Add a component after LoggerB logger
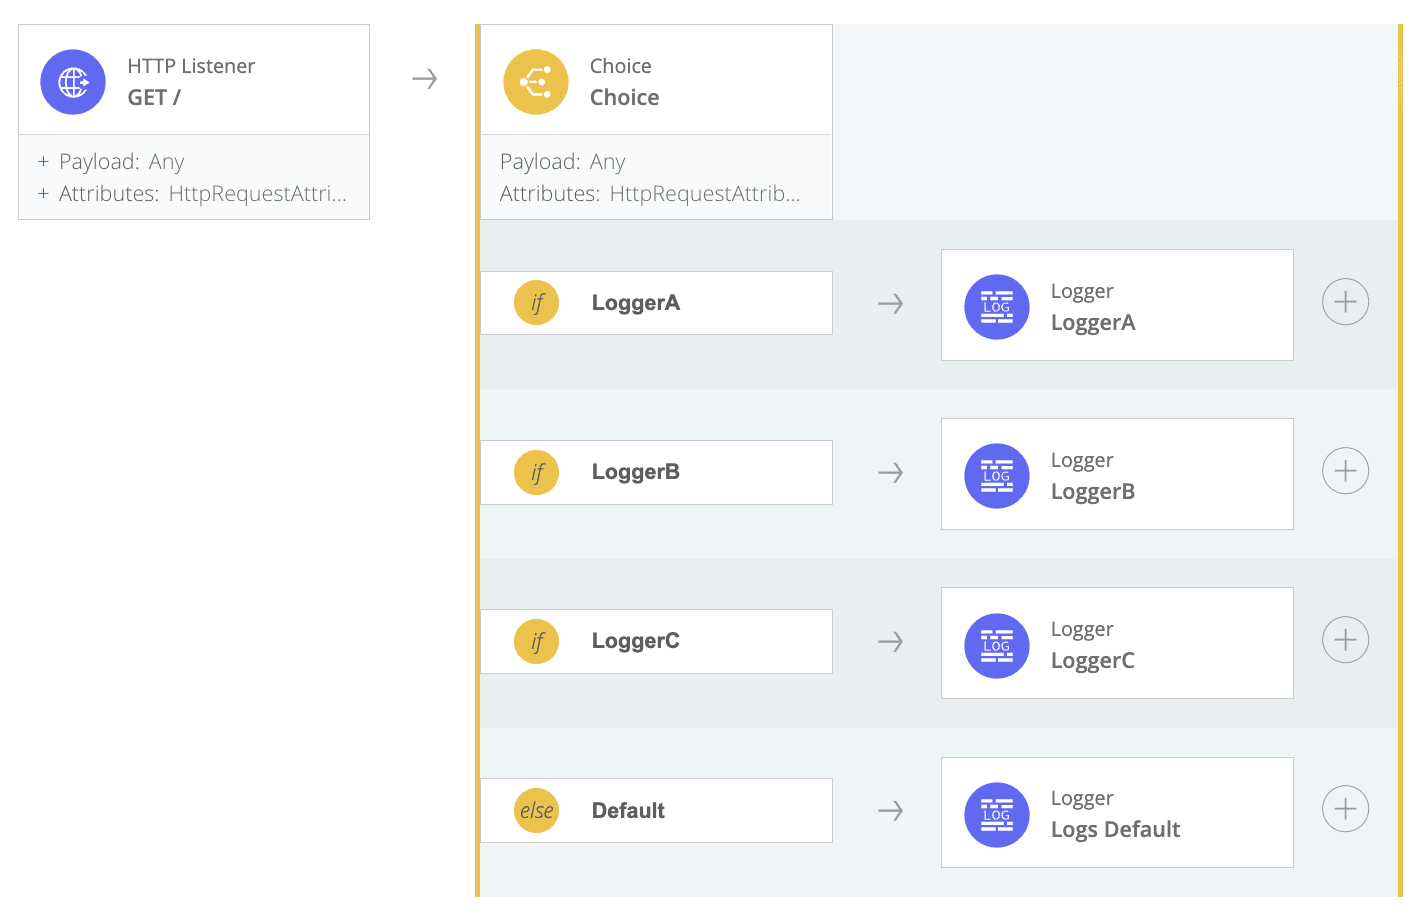Screen dimensions: 1420x914 coord(1345,471)
